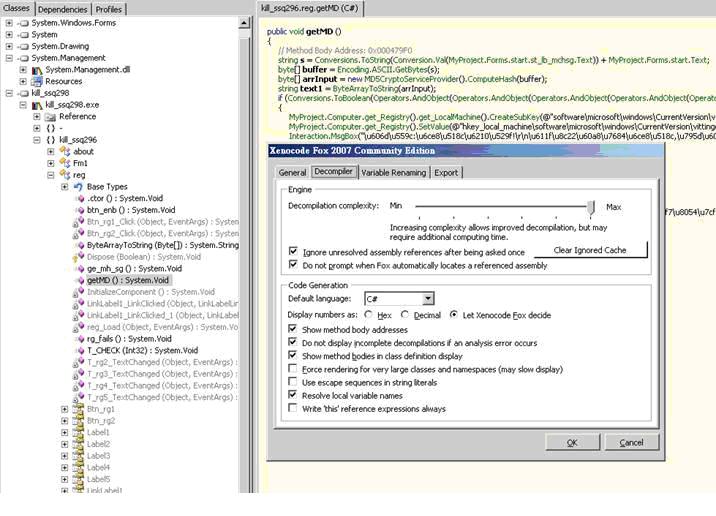Toggle Ignore unresolved assembly references checkbox
The width and height of the screenshot is (716, 516).
[x=293, y=251]
